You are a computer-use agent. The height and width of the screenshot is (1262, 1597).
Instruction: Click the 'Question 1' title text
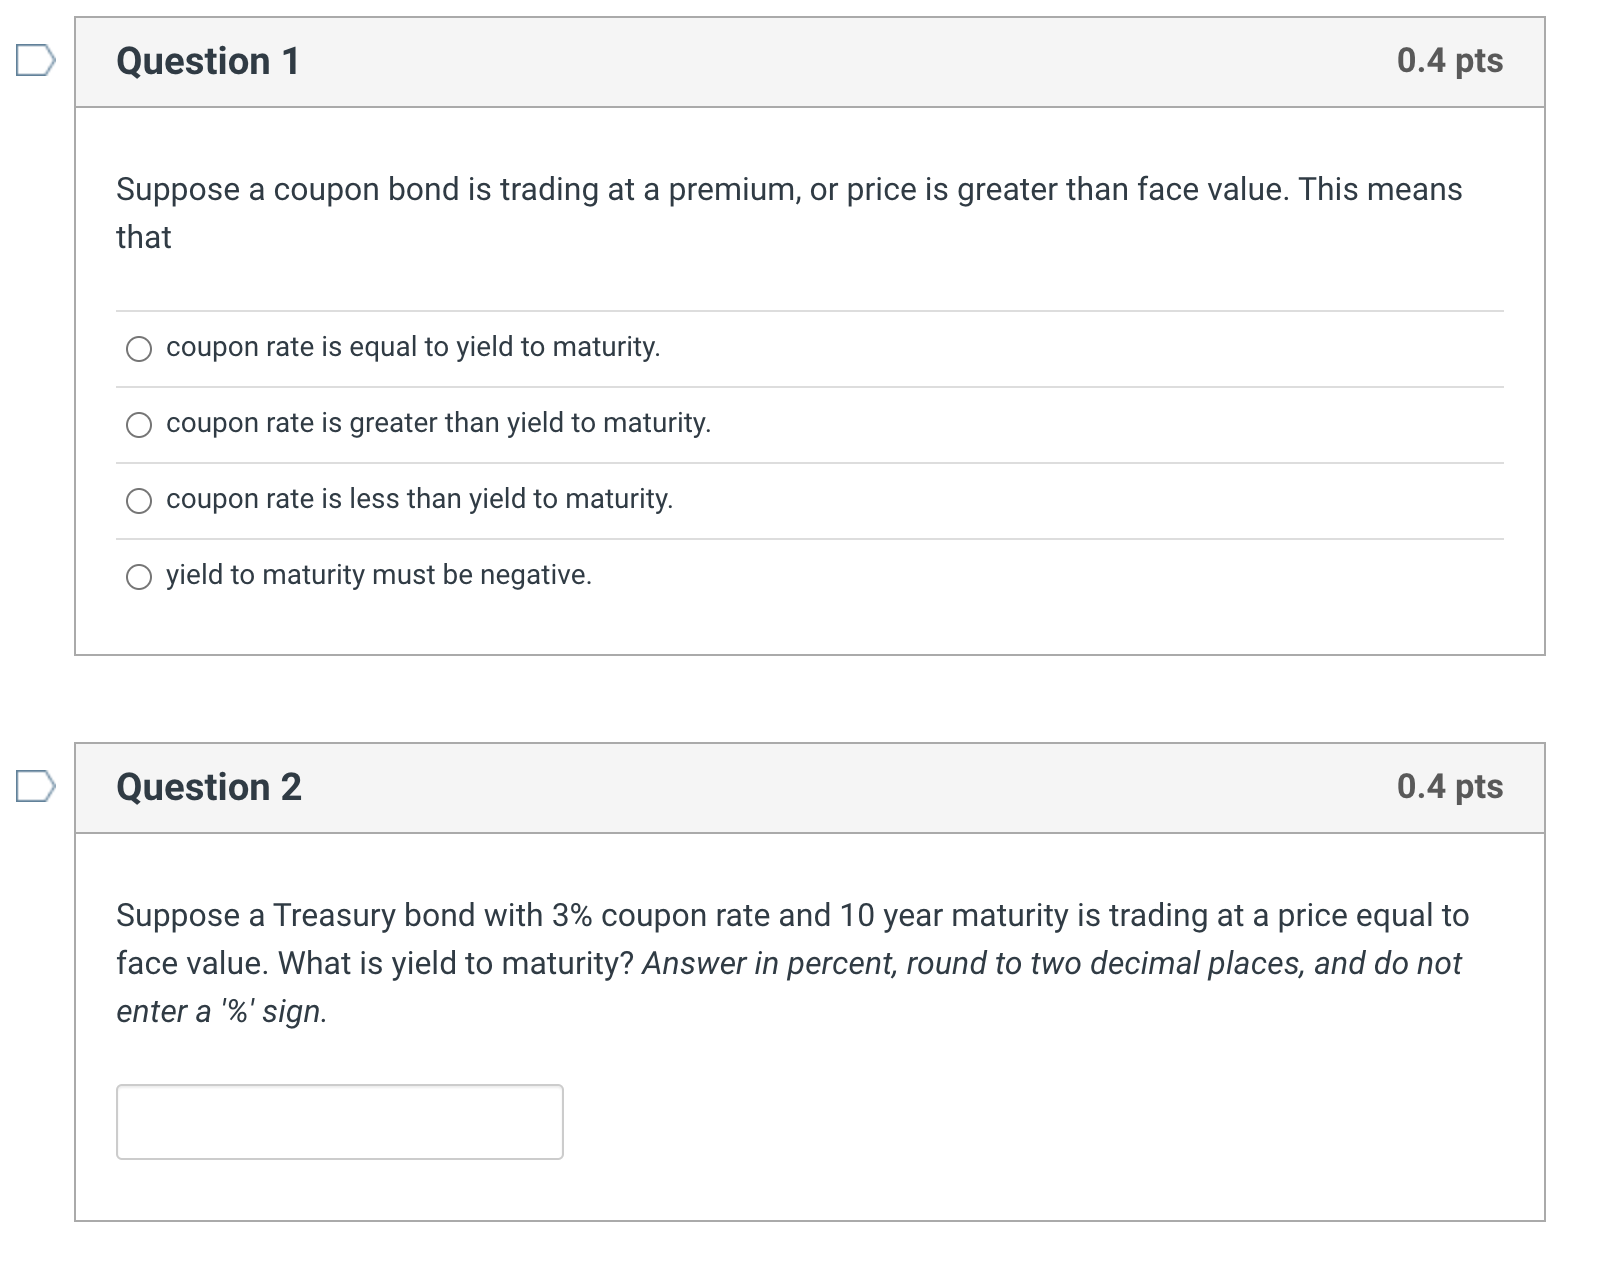coord(206,62)
